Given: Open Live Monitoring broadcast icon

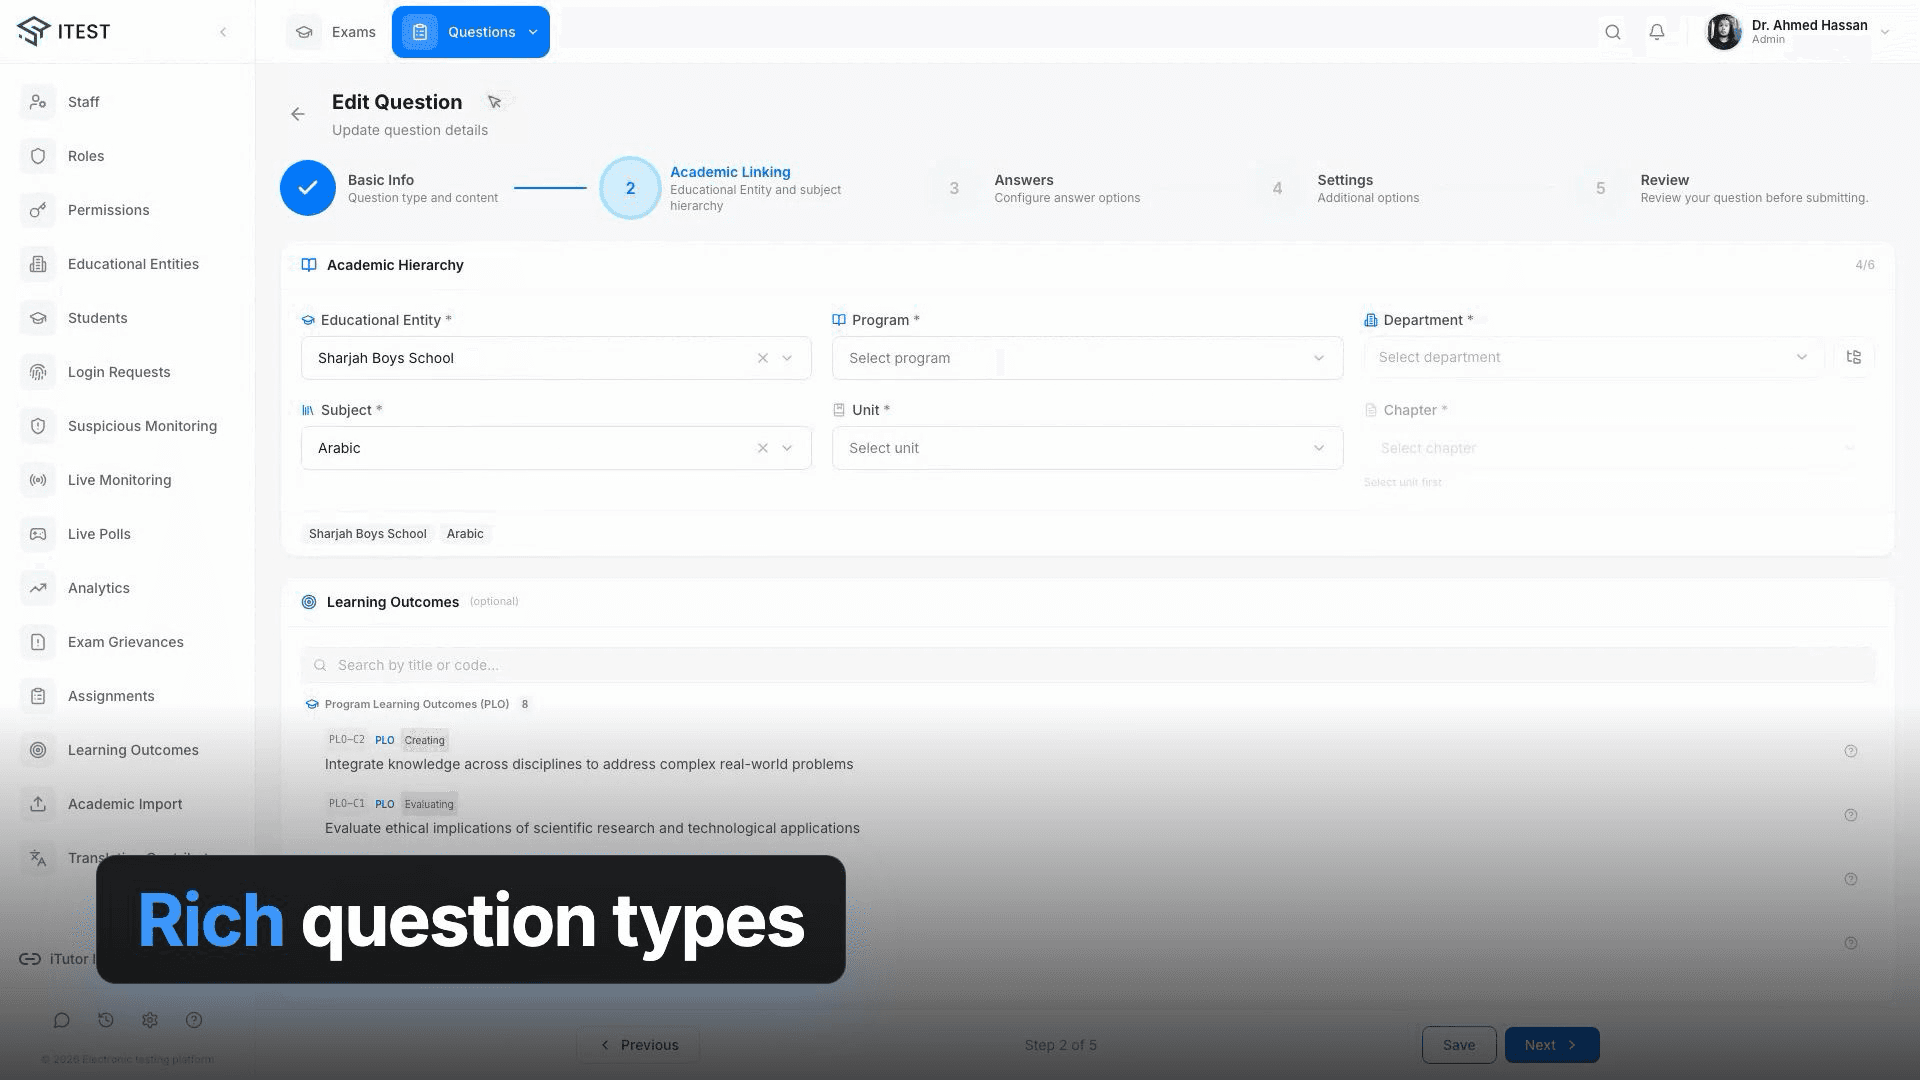Looking at the screenshot, I should [38, 480].
